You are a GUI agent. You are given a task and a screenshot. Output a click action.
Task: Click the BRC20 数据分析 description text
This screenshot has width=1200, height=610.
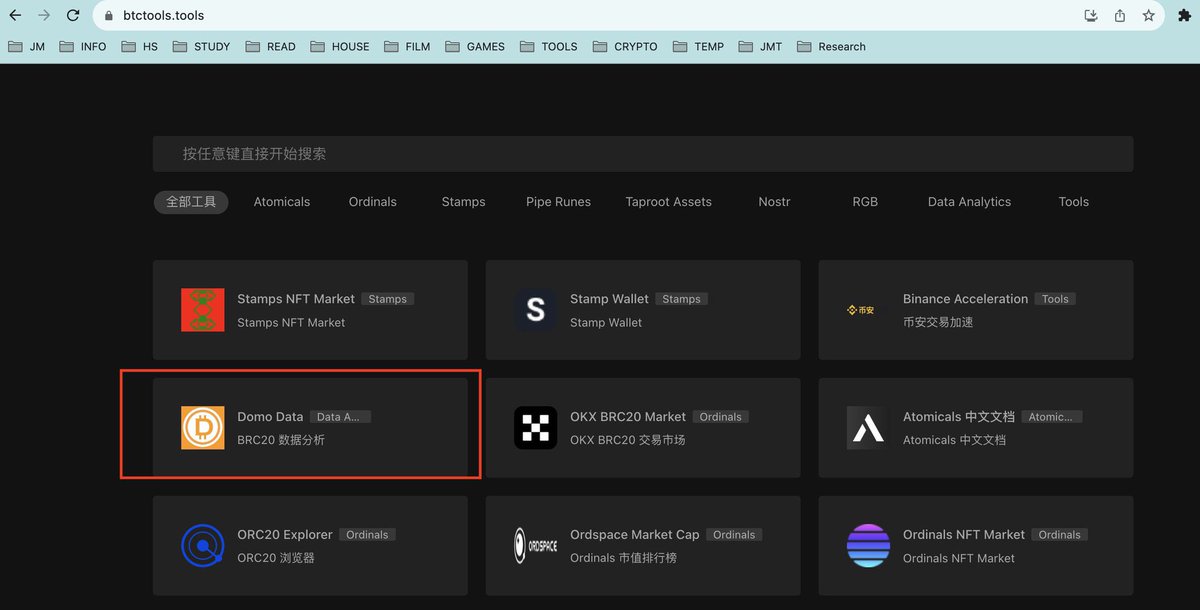click(x=281, y=440)
